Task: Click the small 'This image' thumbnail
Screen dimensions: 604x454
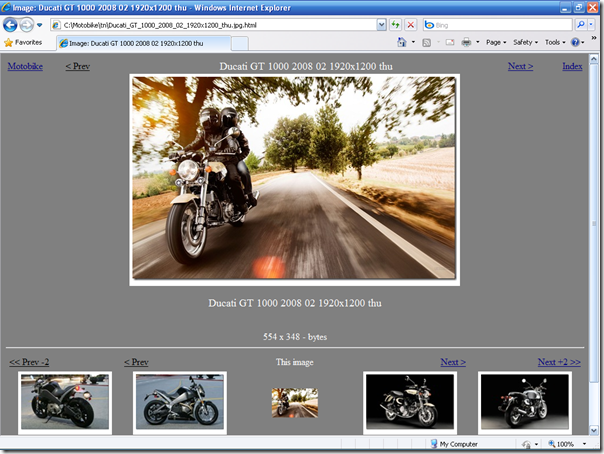Action: 295,403
